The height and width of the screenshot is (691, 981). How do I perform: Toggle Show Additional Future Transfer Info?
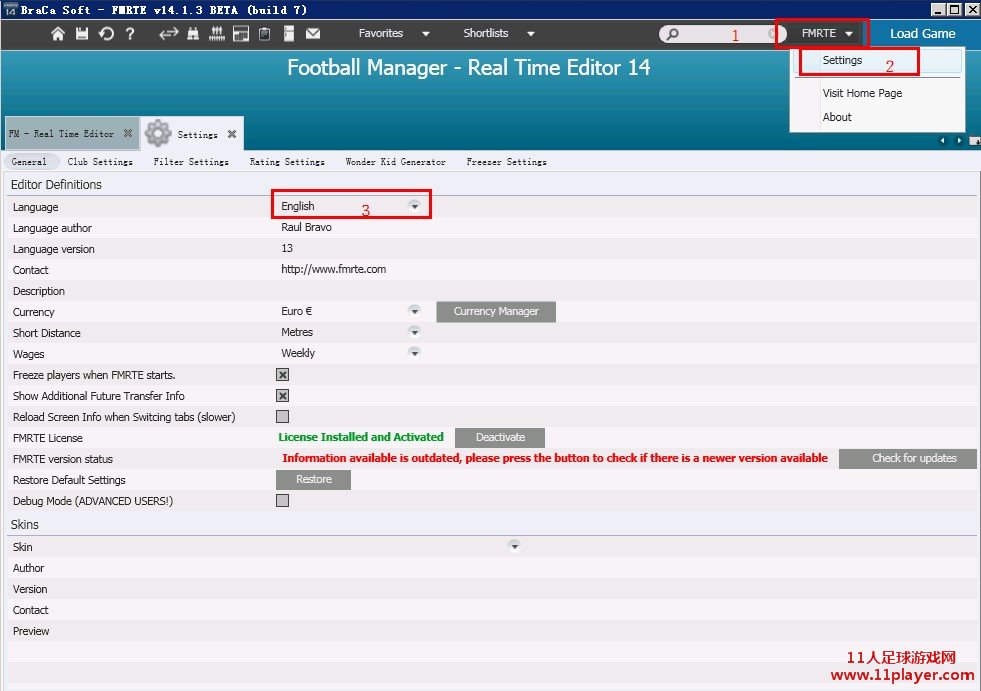283,396
